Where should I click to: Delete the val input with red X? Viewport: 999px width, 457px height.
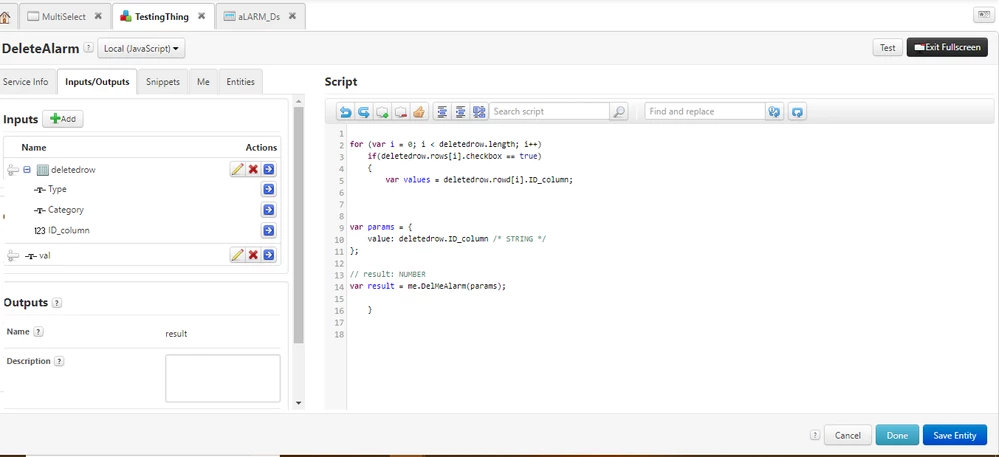point(253,255)
